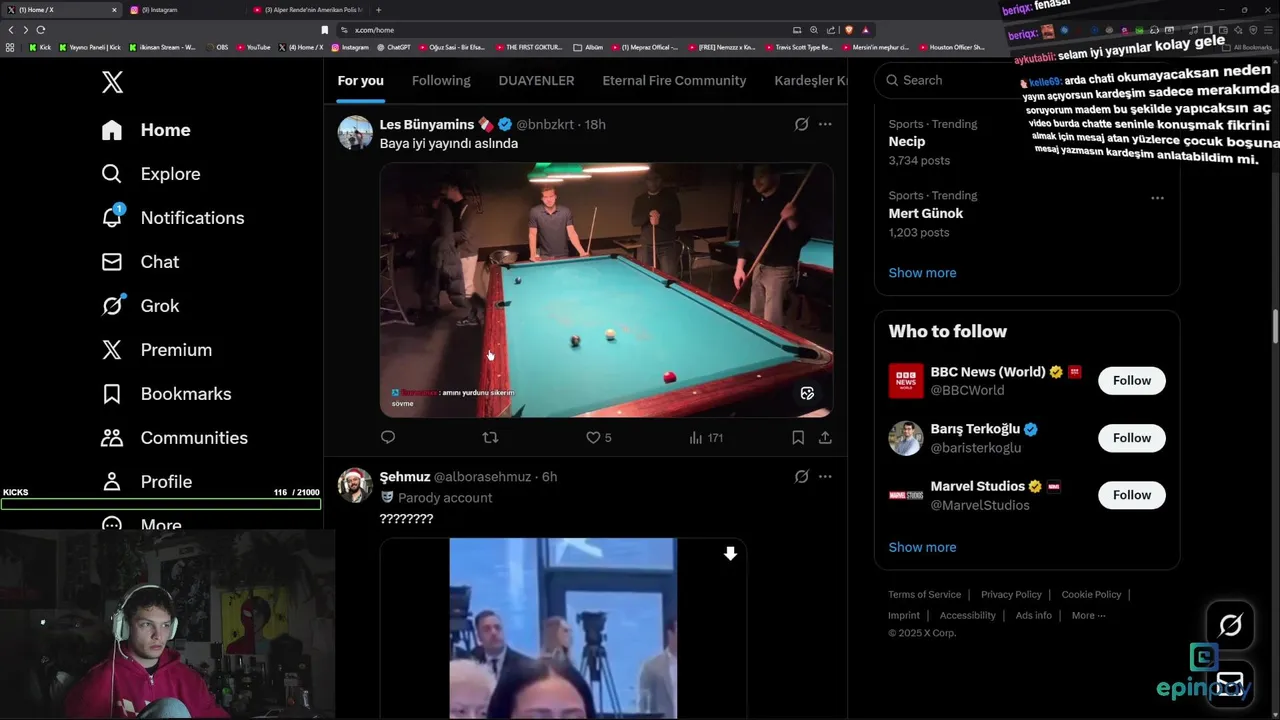The height and width of the screenshot is (720, 1280).
Task: Expand More menu in the sidebar
Action: tap(142, 525)
